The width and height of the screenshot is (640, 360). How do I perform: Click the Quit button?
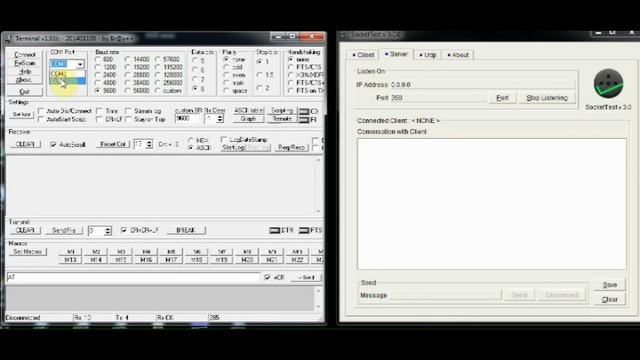(25, 91)
